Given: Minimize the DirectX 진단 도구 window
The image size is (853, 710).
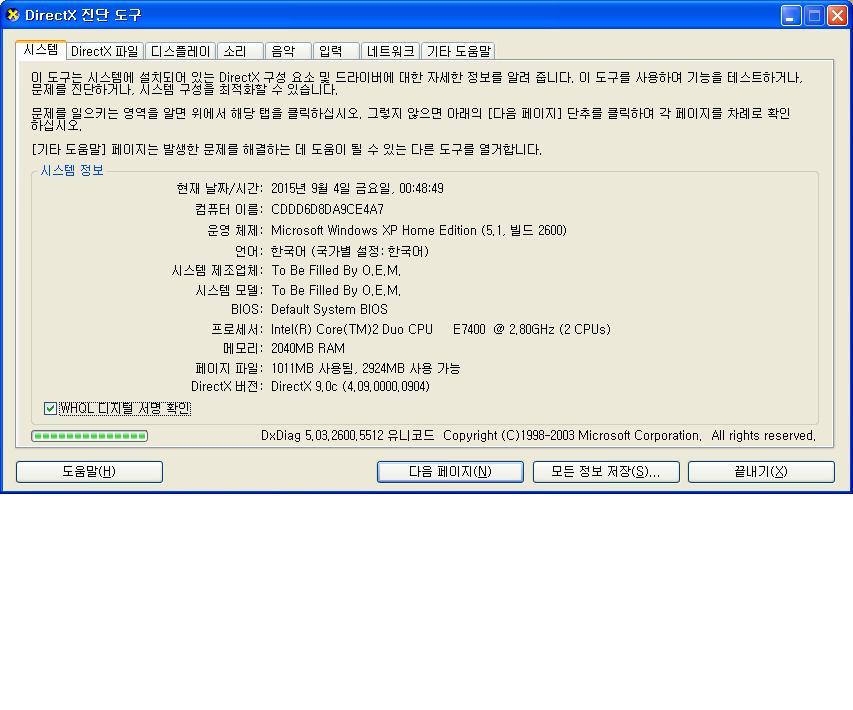Looking at the screenshot, I should (791, 15).
